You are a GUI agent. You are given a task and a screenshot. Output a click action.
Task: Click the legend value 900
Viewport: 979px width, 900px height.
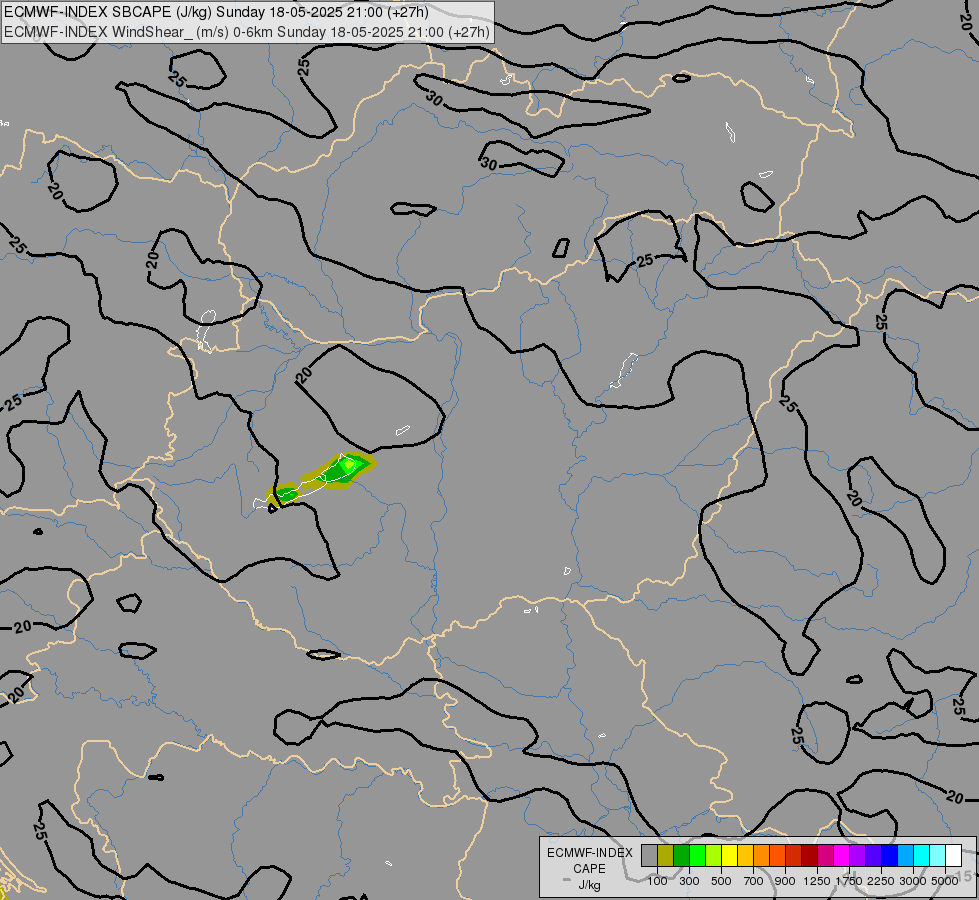point(785,881)
